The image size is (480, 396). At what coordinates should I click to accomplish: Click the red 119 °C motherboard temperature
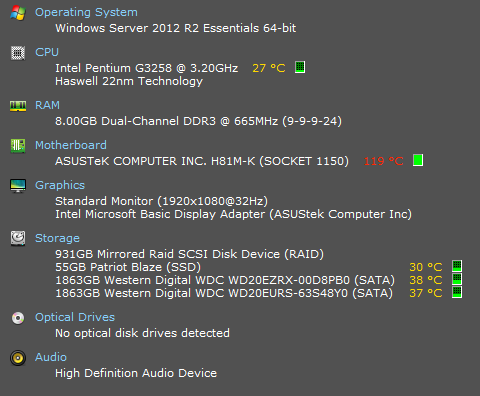click(x=384, y=161)
